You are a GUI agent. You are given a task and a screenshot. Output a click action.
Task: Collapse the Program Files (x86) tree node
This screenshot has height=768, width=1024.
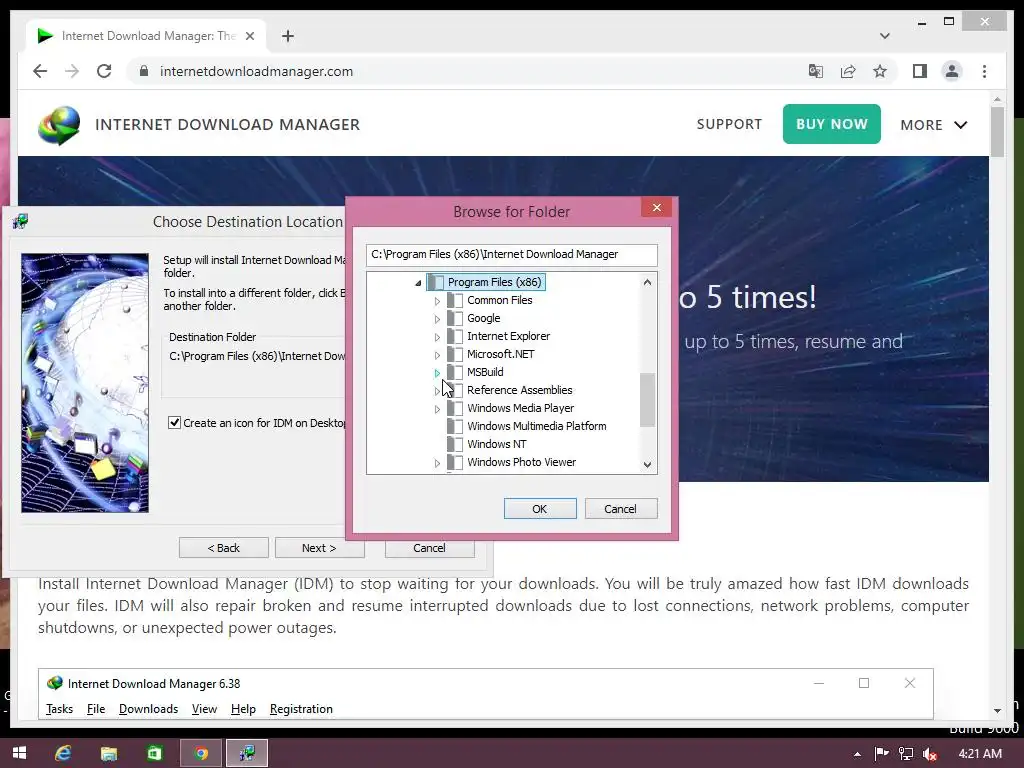[x=418, y=283]
